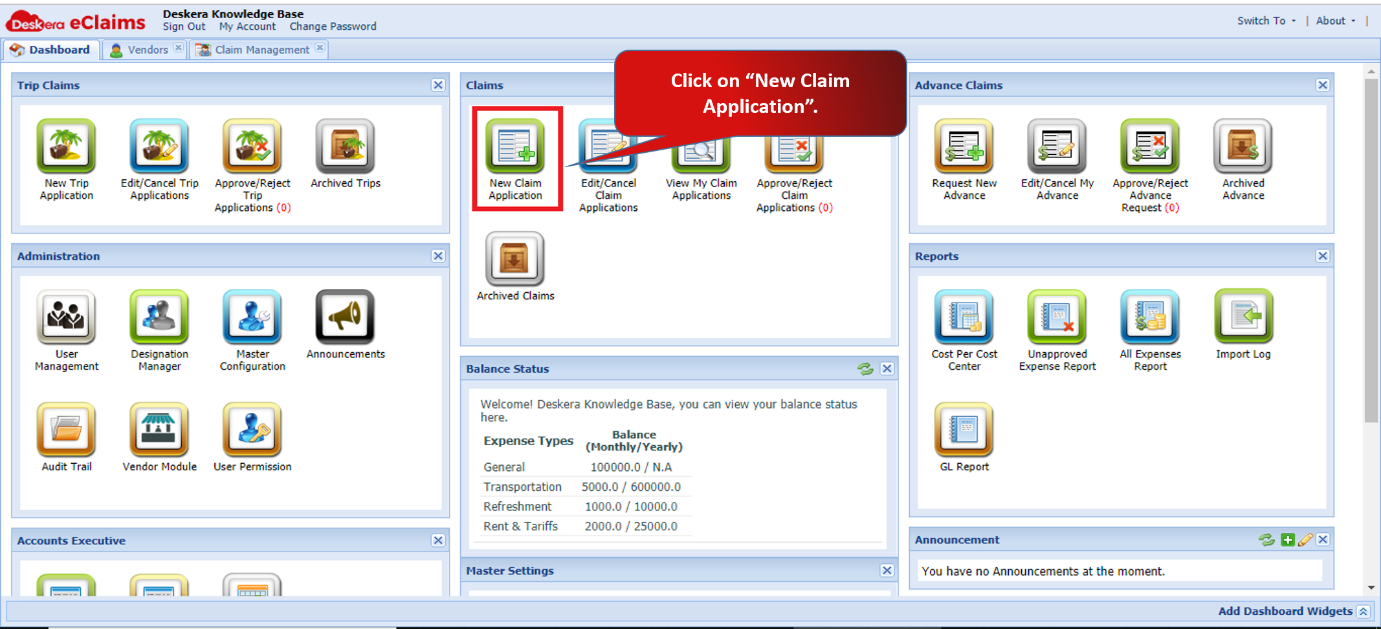Image resolution: width=1381 pixels, height=629 pixels.
Task: Close the Administration widget
Action: click(438, 256)
